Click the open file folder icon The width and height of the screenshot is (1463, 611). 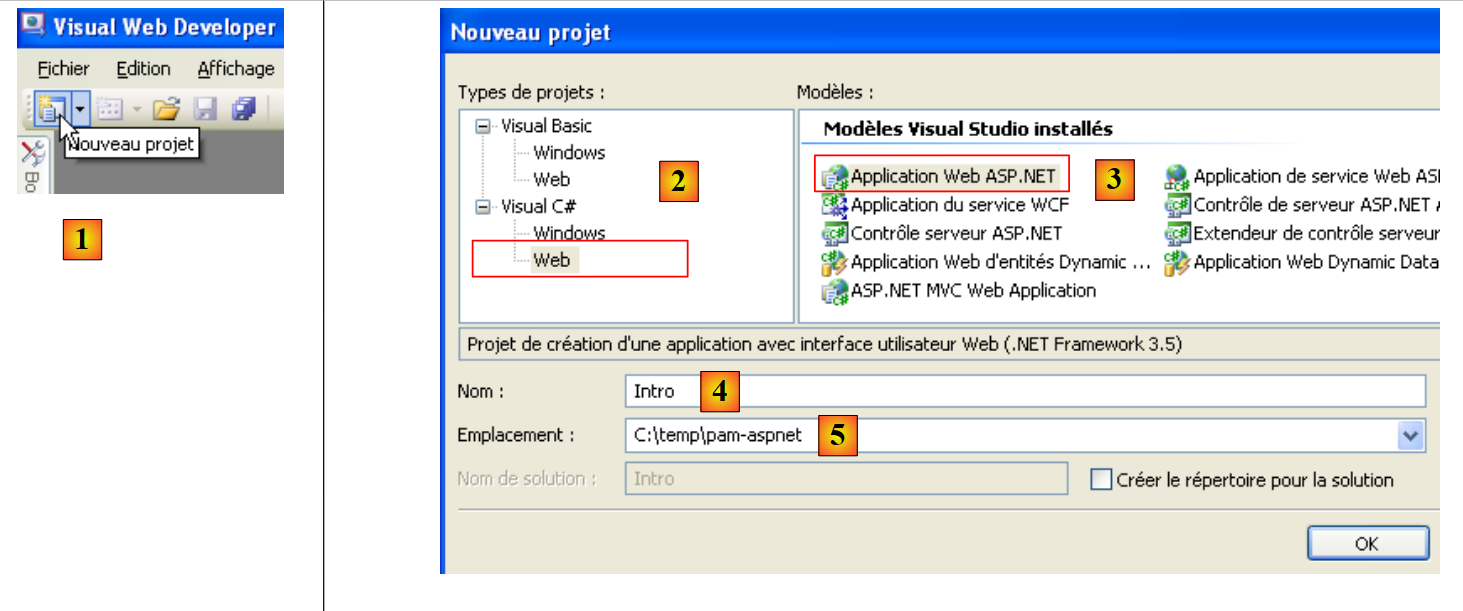click(165, 108)
